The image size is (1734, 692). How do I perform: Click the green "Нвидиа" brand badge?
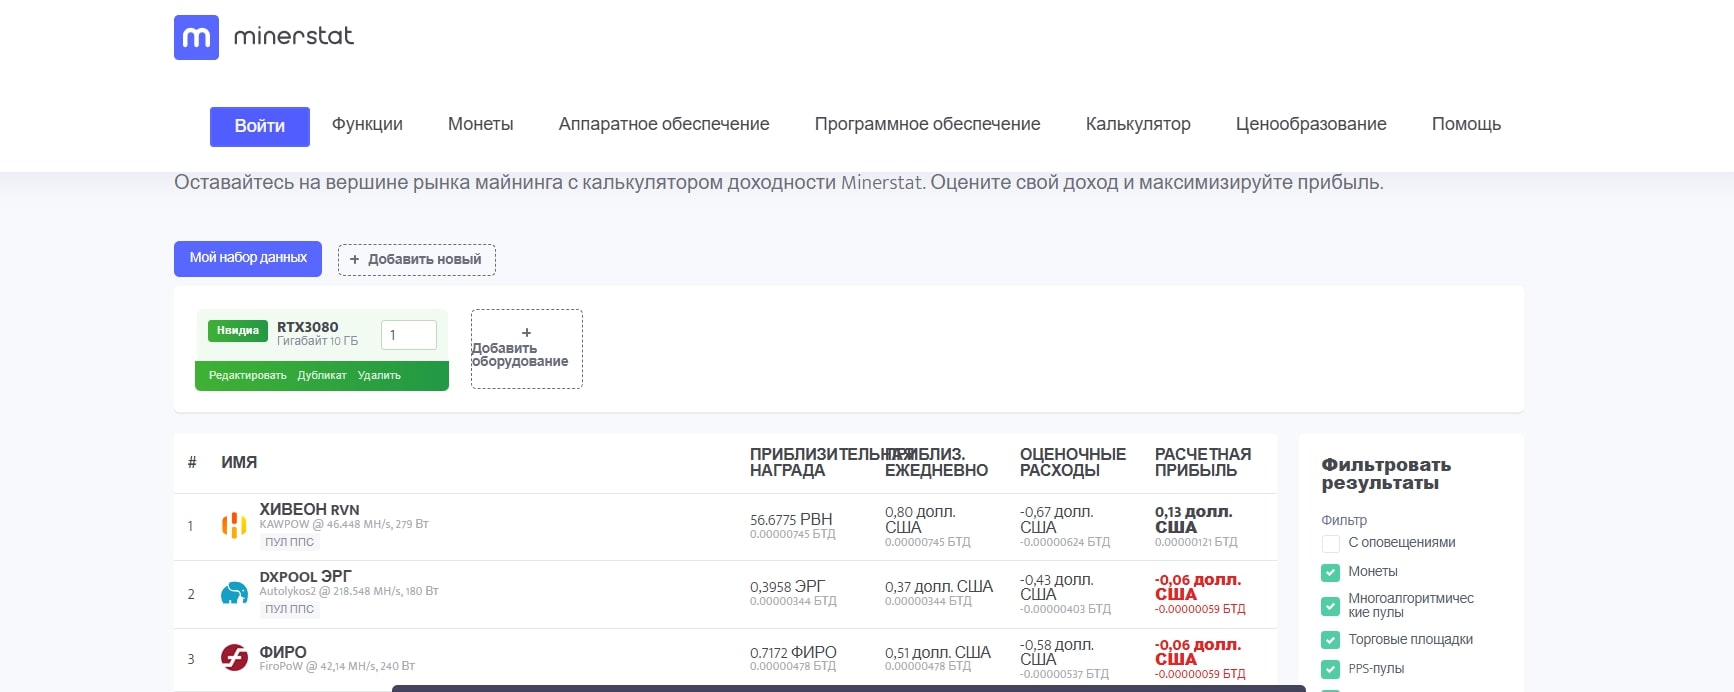click(238, 331)
